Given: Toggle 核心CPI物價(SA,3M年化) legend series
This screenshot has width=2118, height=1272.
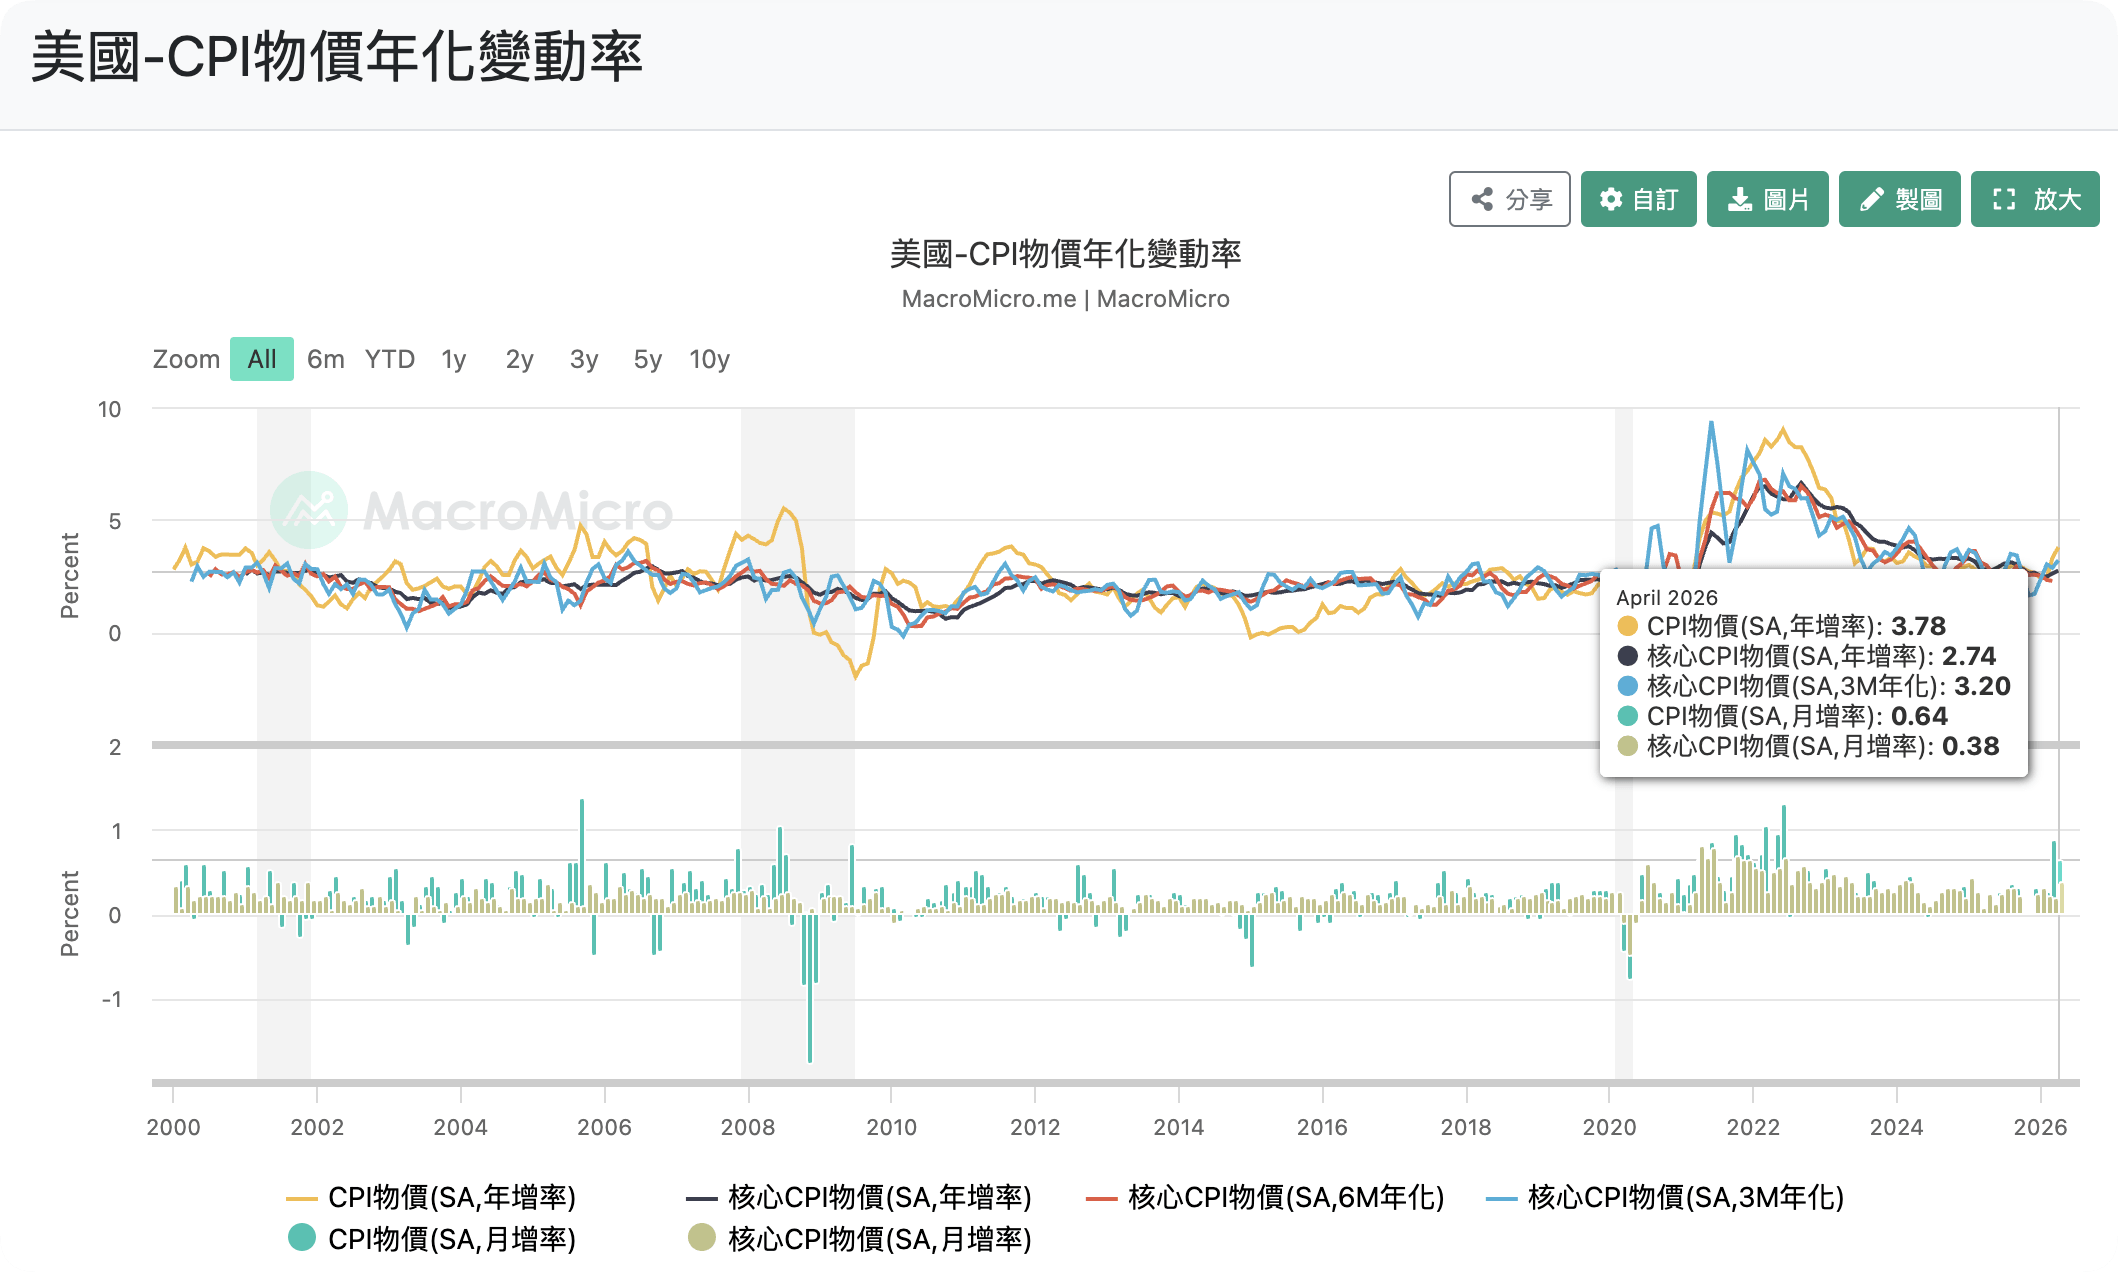Looking at the screenshot, I should [1665, 1197].
